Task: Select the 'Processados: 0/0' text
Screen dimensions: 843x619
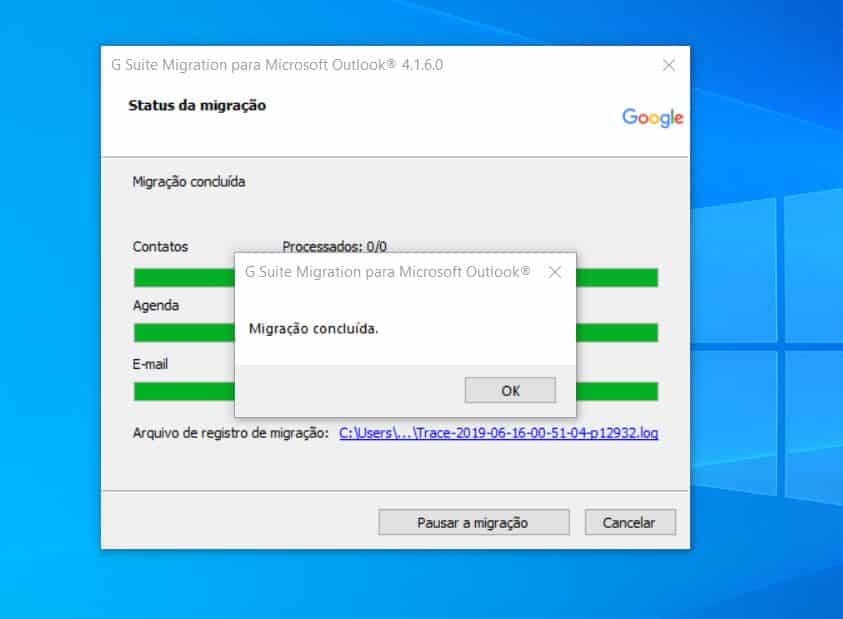Action: click(x=334, y=246)
